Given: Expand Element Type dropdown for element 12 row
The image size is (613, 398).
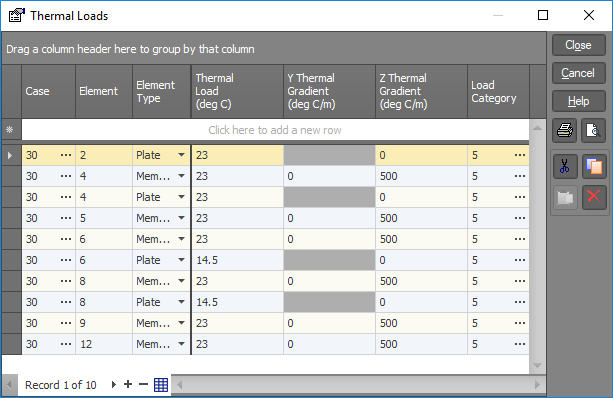Looking at the screenshot, I should coord(181,344).
